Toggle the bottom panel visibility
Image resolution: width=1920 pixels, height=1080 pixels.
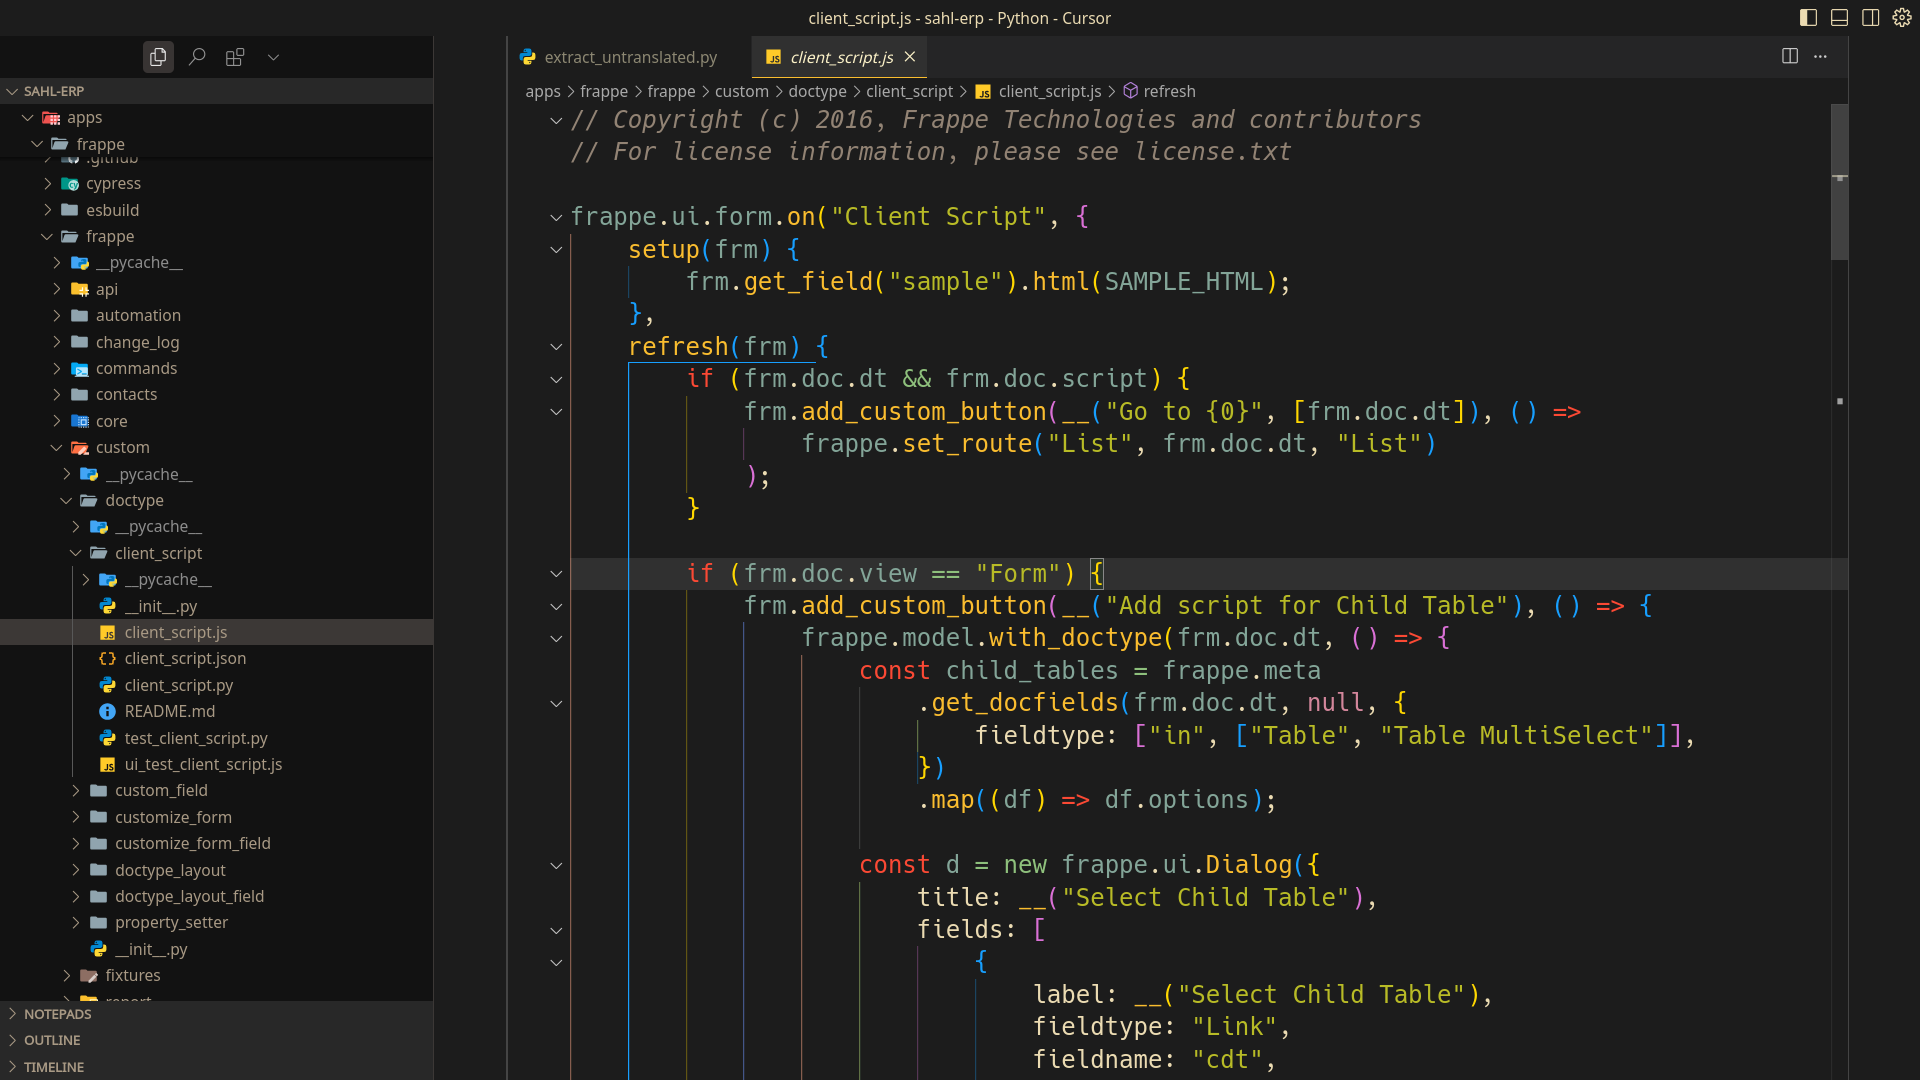click(x=1839, y=17)
